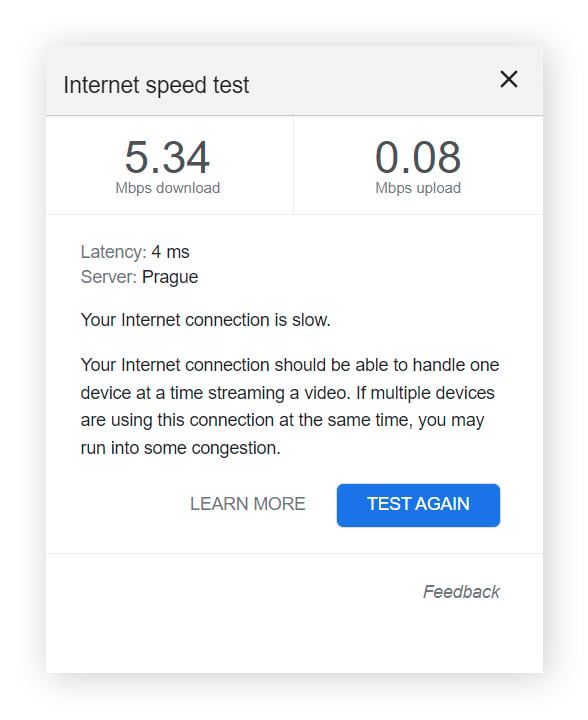Click the empty footer area below Feedback
588x720 pixels.
pos(294,641)
